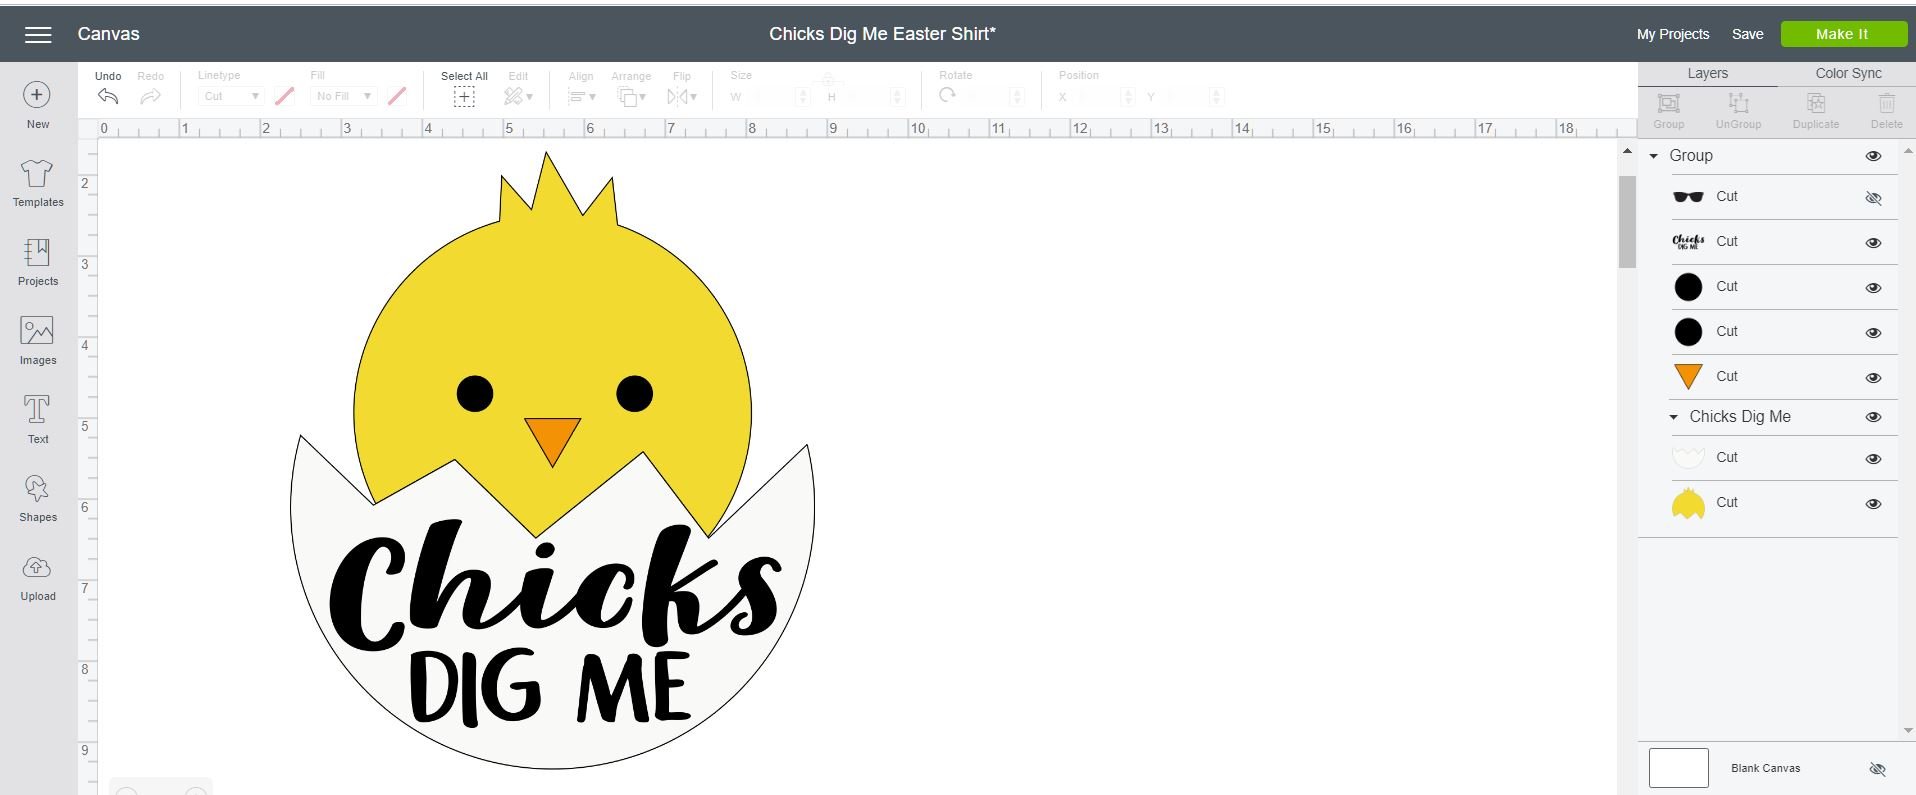Image resolution: width=1916 pixels, height=795 pixels.
Task: Collapse the top Group in Layers
Action: point(1654,156)
